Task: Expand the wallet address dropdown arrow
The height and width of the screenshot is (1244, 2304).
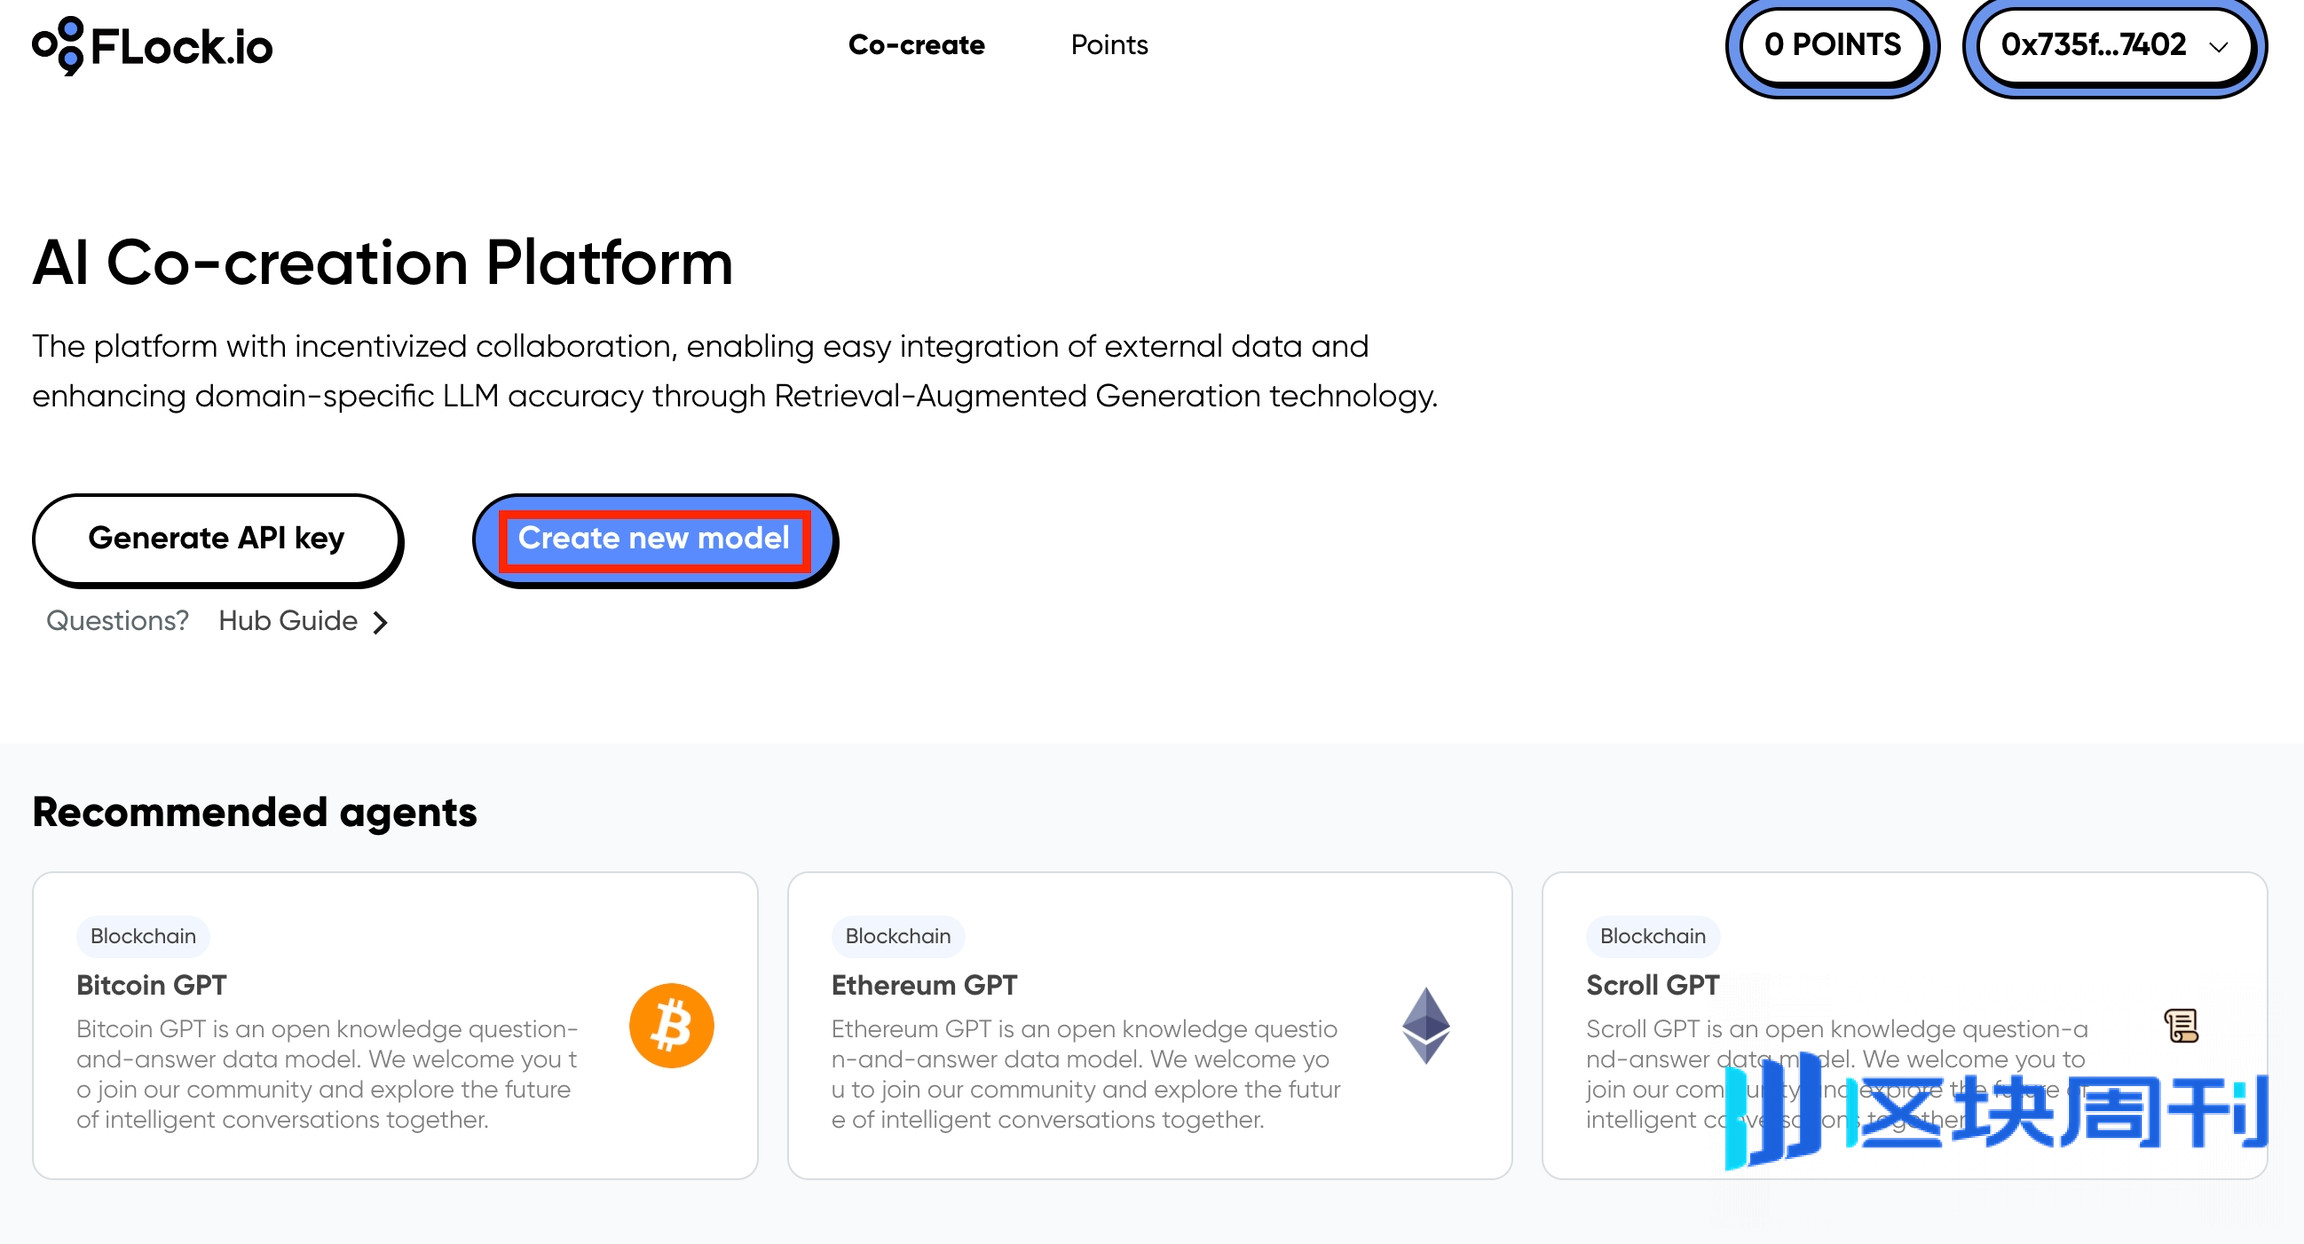Action: coord(2218,47)
